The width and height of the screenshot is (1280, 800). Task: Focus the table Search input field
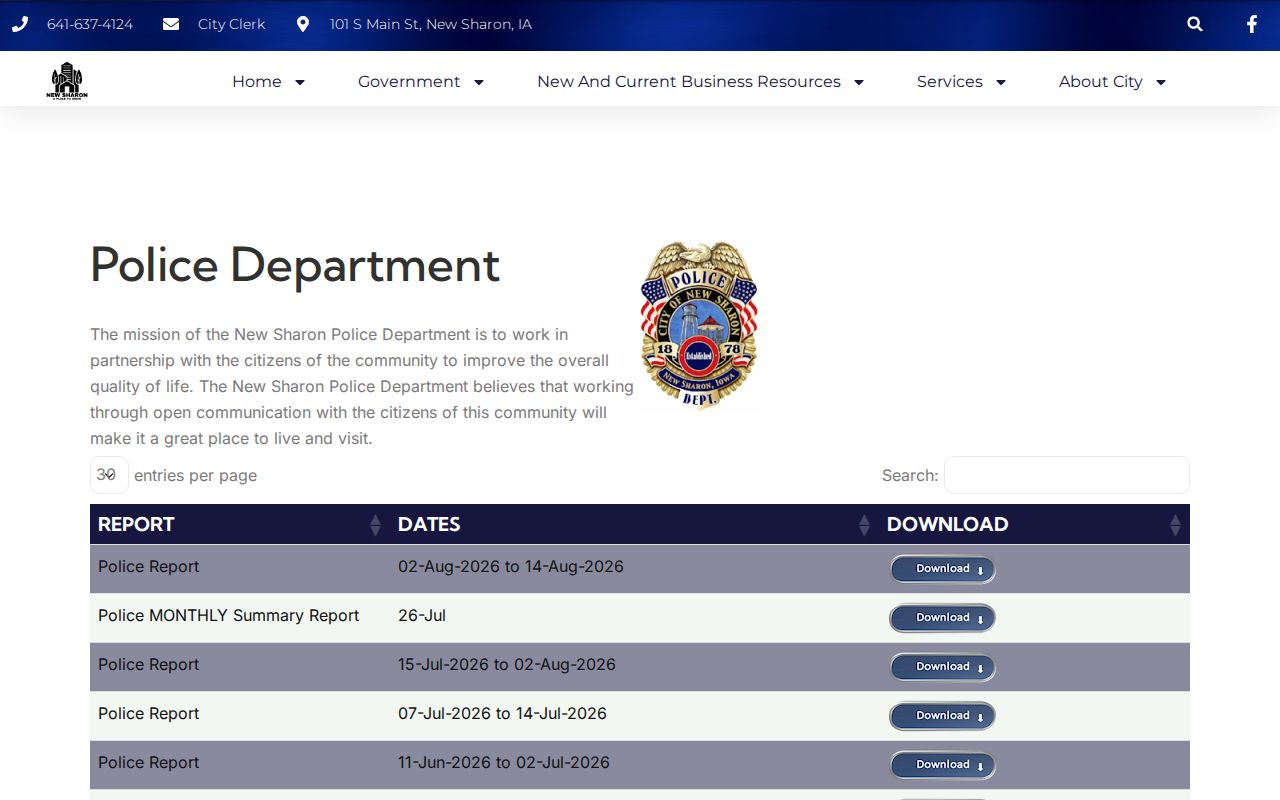(x=1067, y=475)
